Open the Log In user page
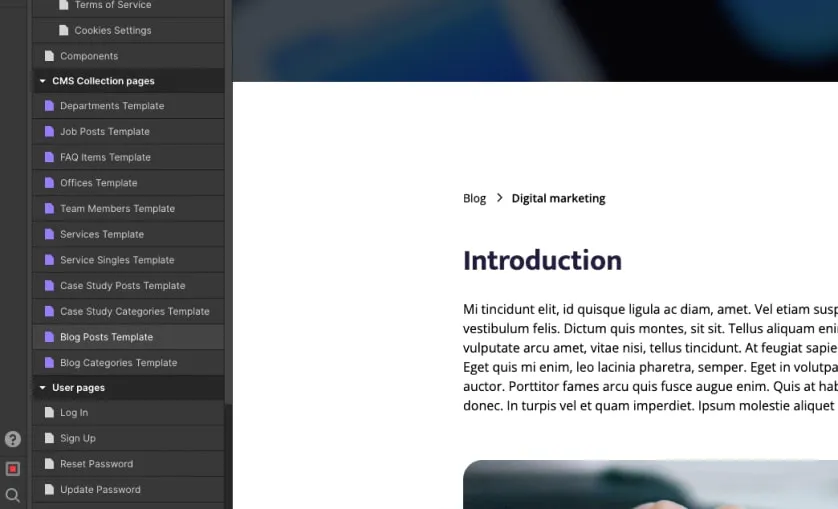The width and height of the screenshot is (838, 509). [128, 413]
